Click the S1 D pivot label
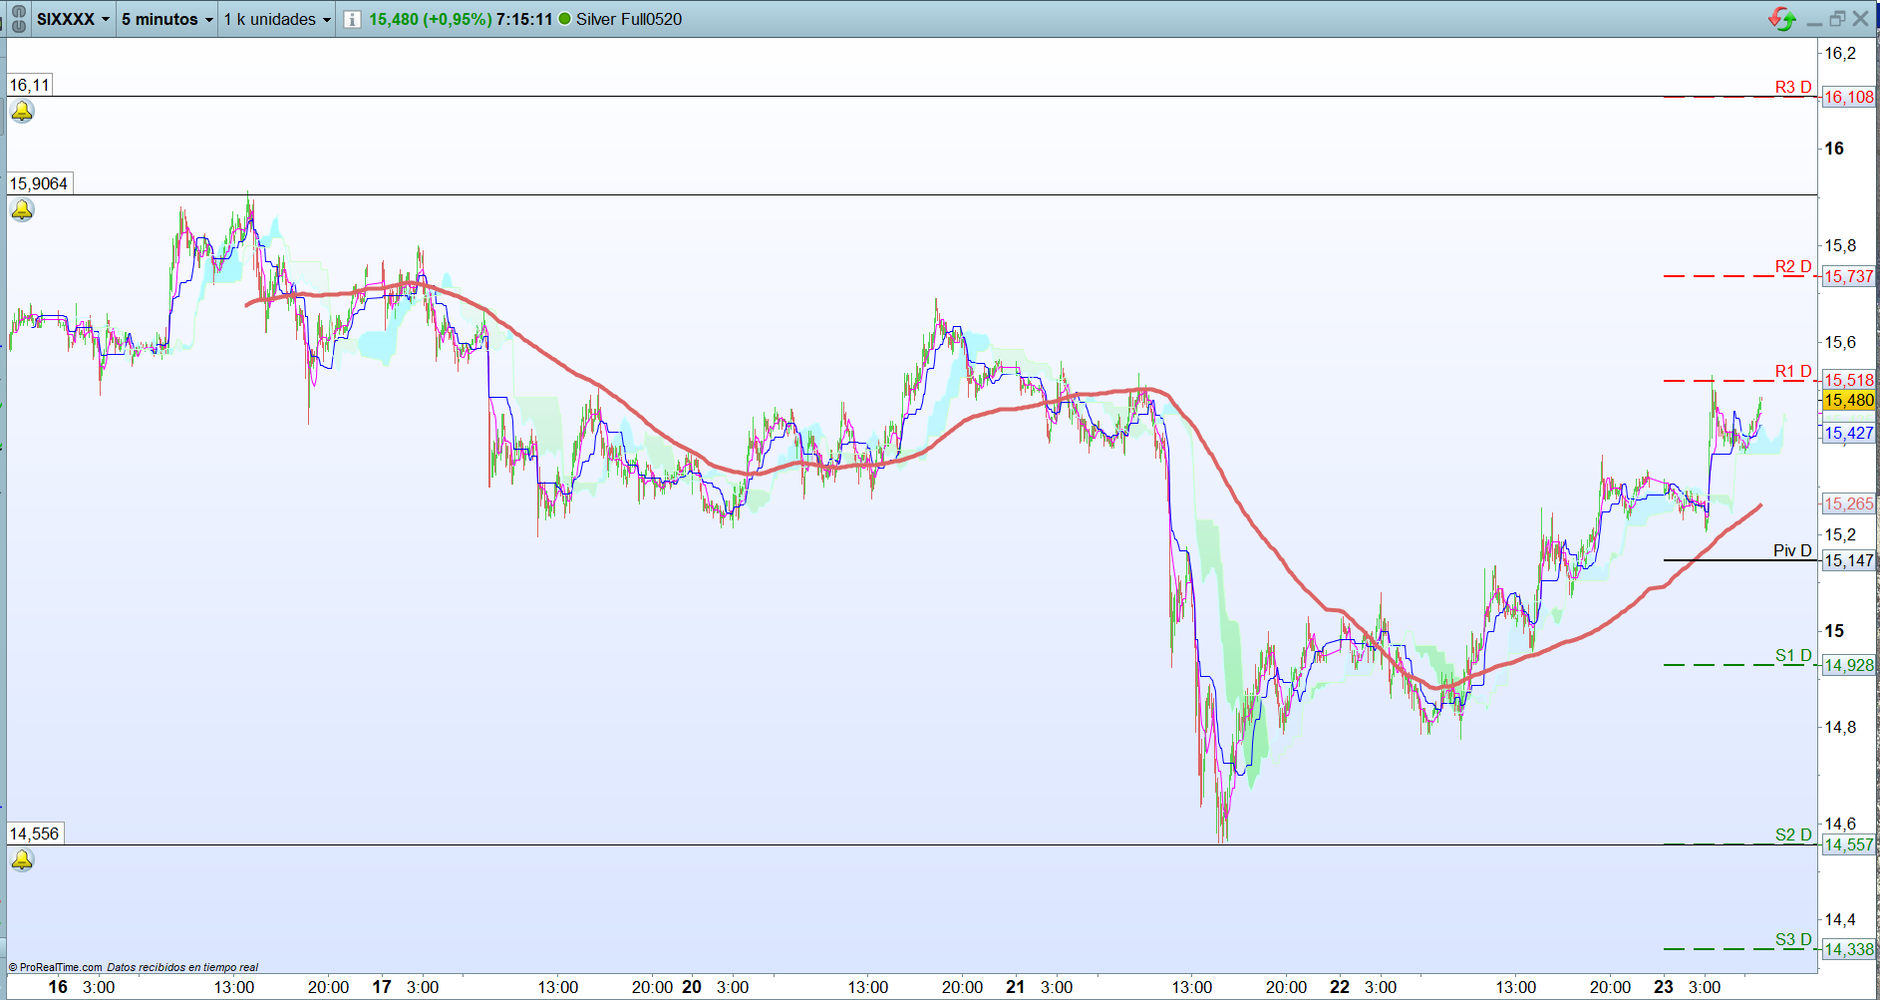 point(1793,655)
